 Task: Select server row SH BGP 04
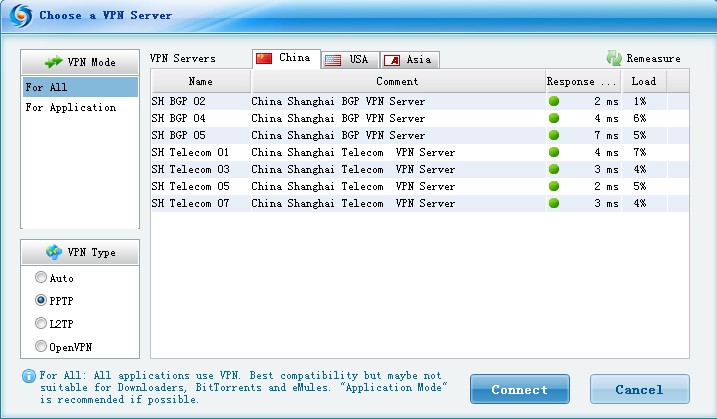pos(420,118)
